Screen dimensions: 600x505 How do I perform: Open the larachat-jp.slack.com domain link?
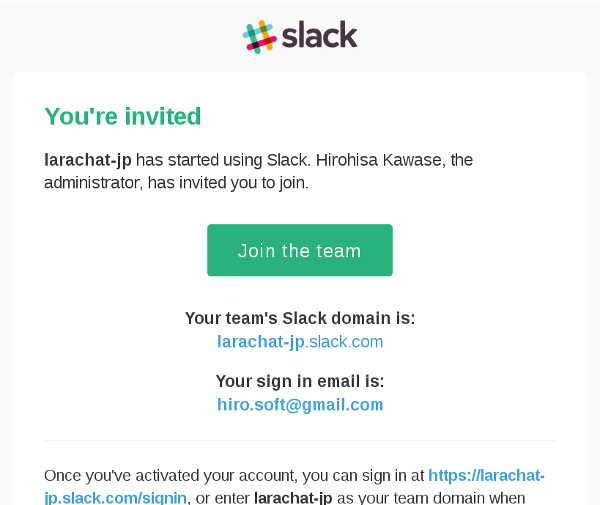[x=300, y=342]
